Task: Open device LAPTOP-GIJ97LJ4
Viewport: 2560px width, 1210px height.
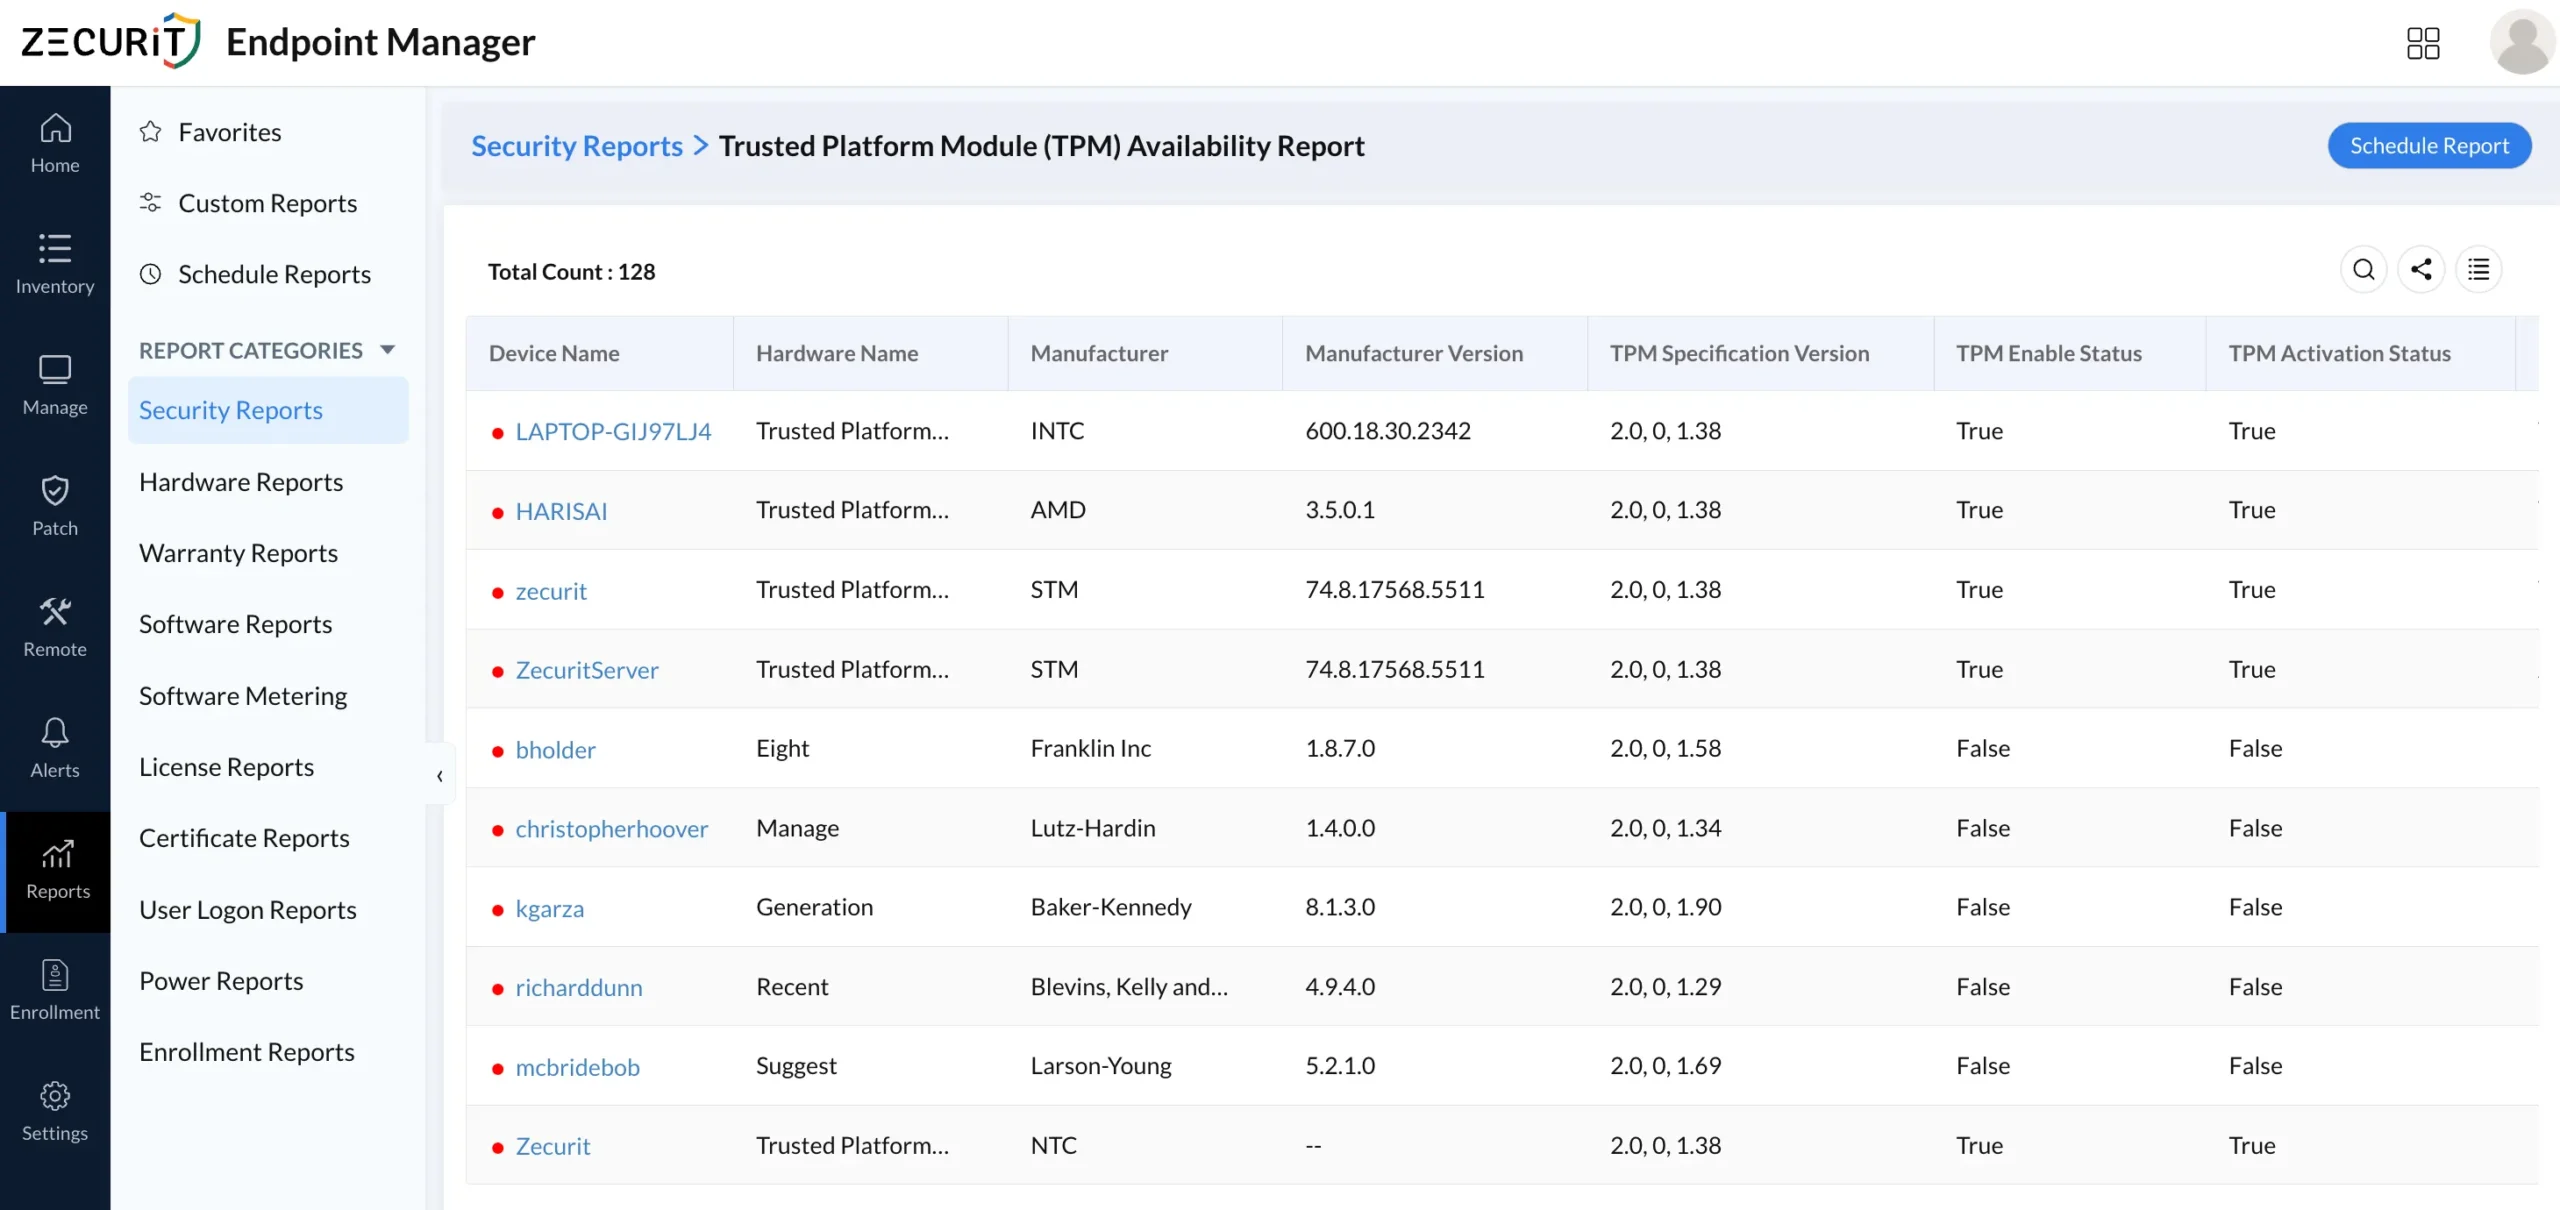Action: coord(613,431)
